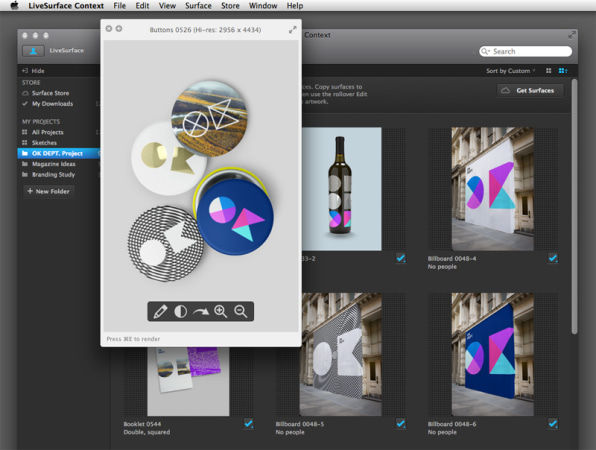Create a folder with New Folder
Screen dimensions: 596x450
point(48,191)
